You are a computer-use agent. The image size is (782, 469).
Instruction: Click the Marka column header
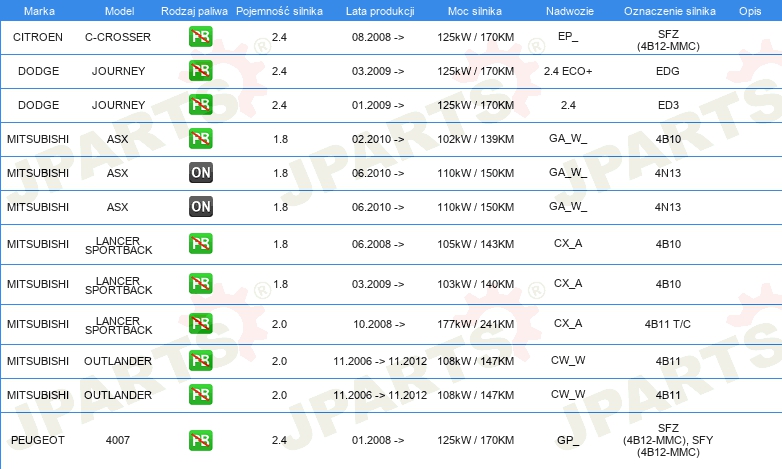coord(39,11)
